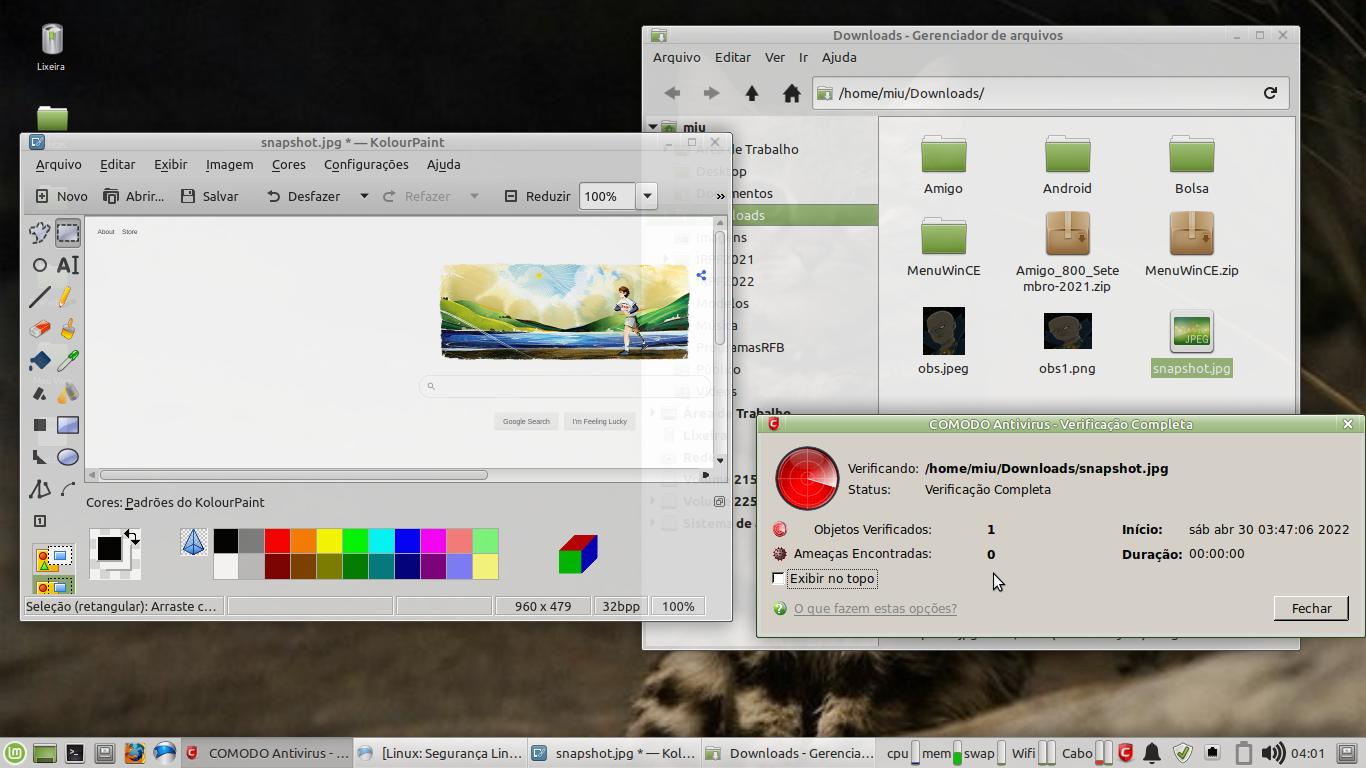Viewport: 1366px width, 768px height.
Task: Open the zoom percentage dropdown arrow
Action: pyautogui.click(x=647, y=196)
